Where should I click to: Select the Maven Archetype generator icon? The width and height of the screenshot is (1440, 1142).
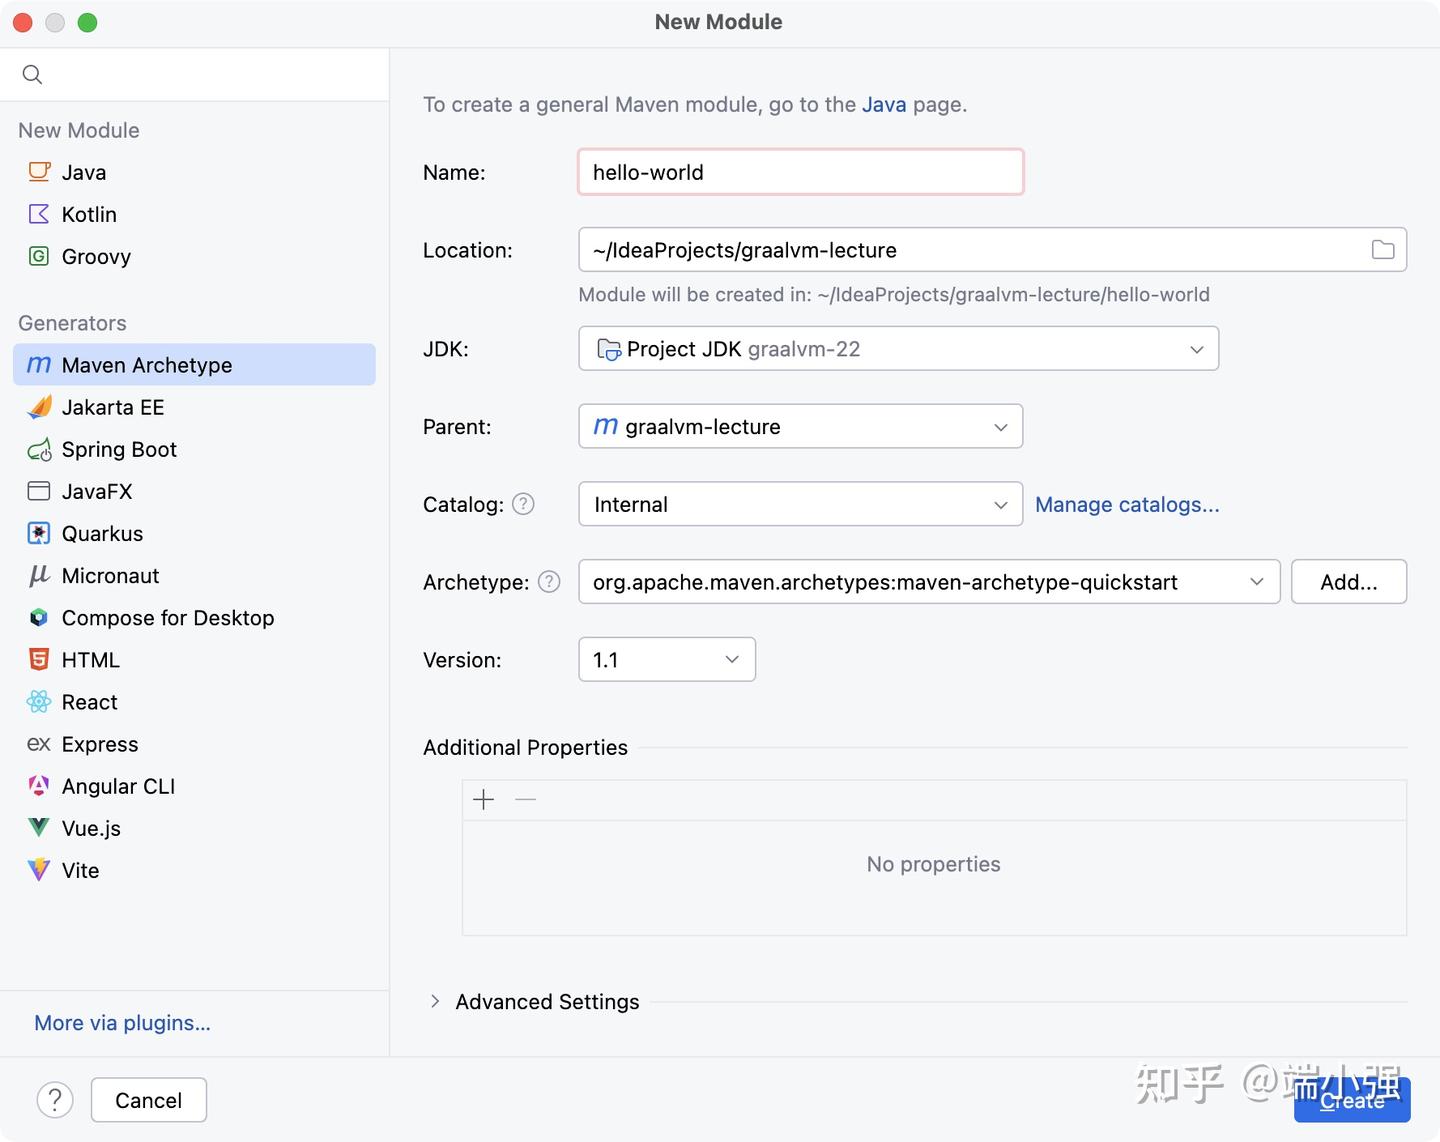pos(38,365)
